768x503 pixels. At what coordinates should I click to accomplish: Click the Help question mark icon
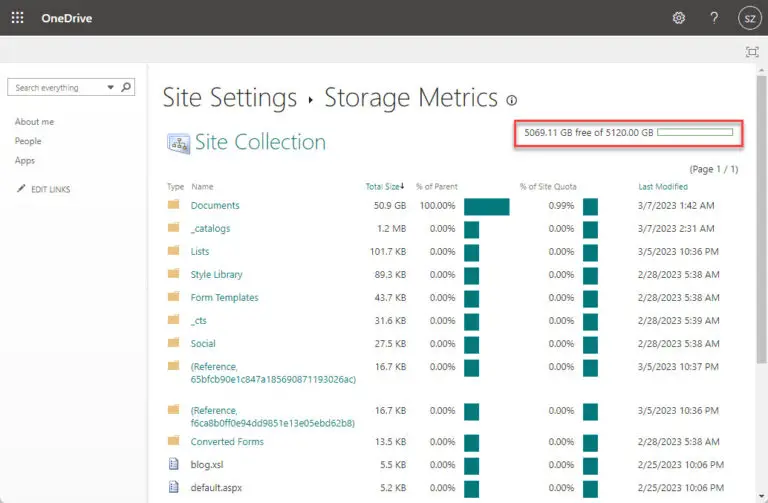click(x=714, y=18)
